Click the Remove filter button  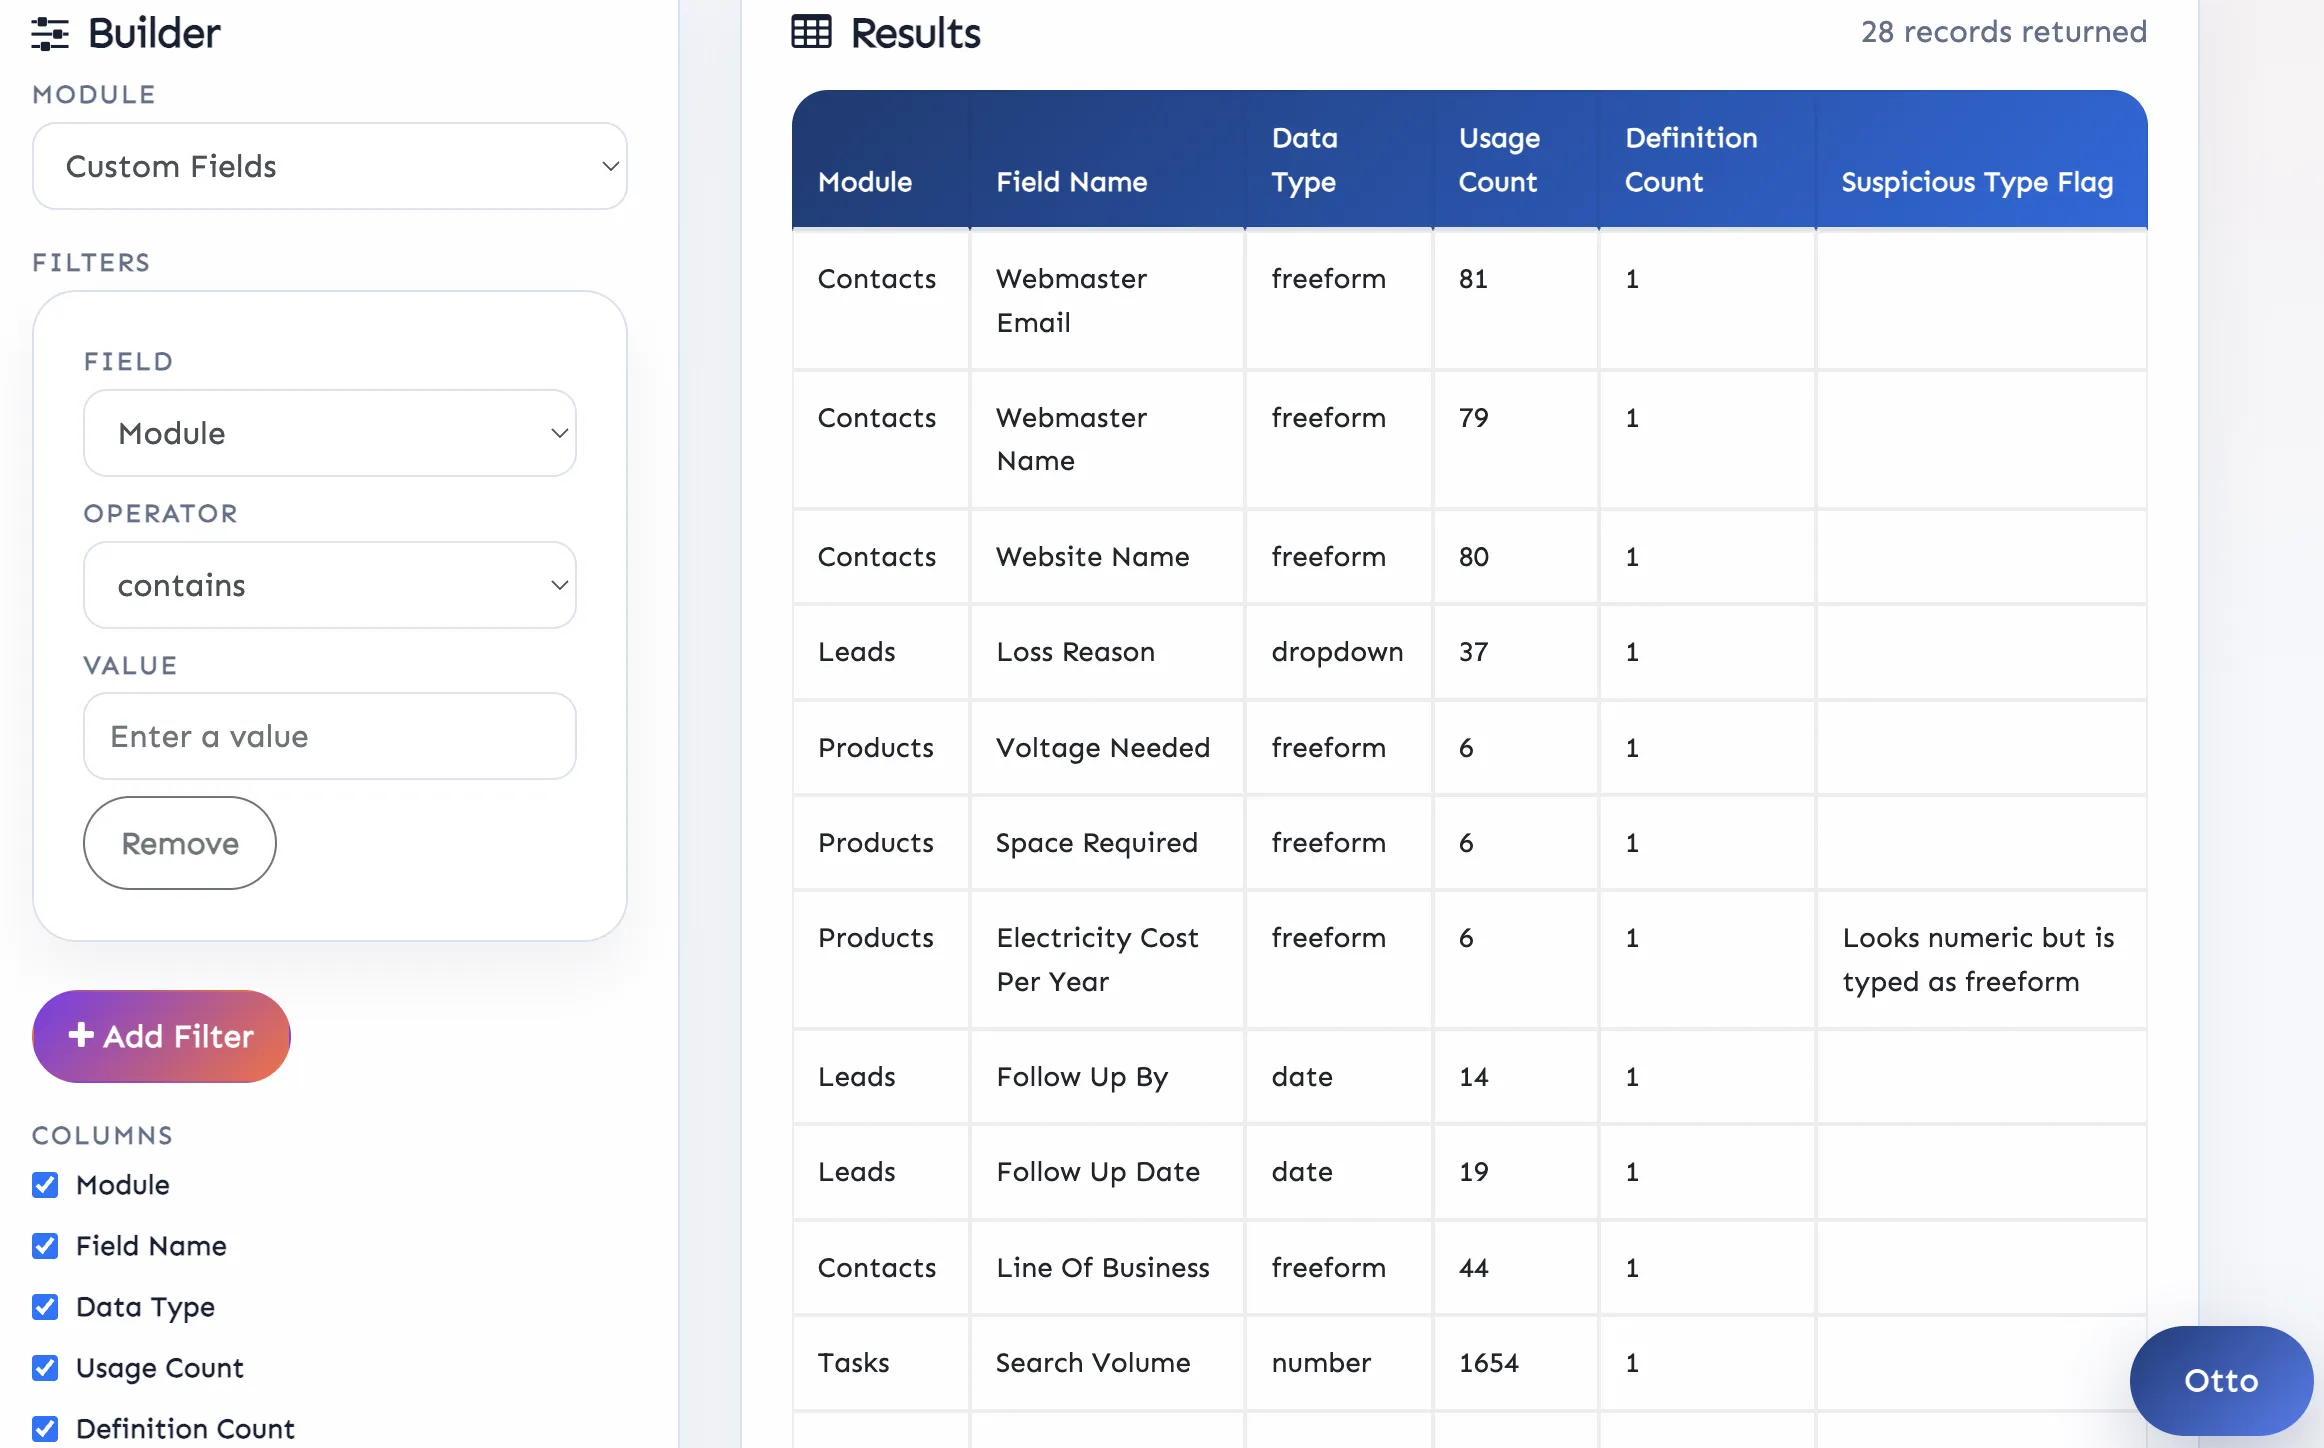[x=180, y=843]
